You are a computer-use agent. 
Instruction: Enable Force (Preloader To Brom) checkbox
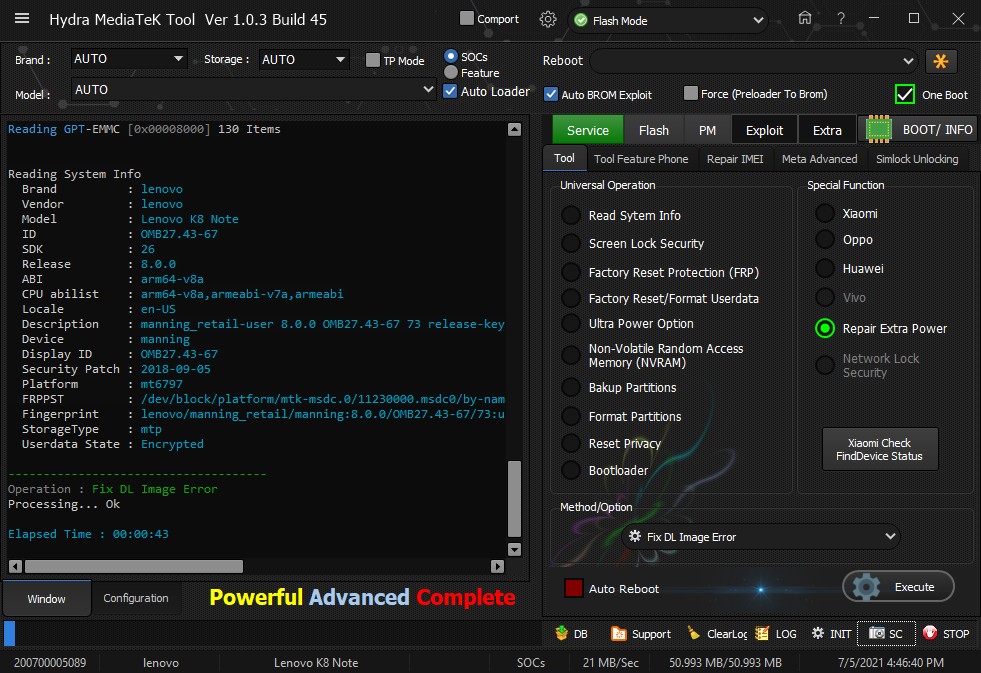click(x=691, y=93)
